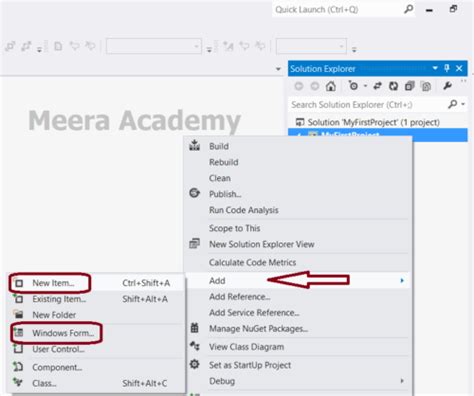The height and width of the screenshot is (396, 474).
Task: Click the magnifier in Search Solution Explorer box
Action: point(452,104)
